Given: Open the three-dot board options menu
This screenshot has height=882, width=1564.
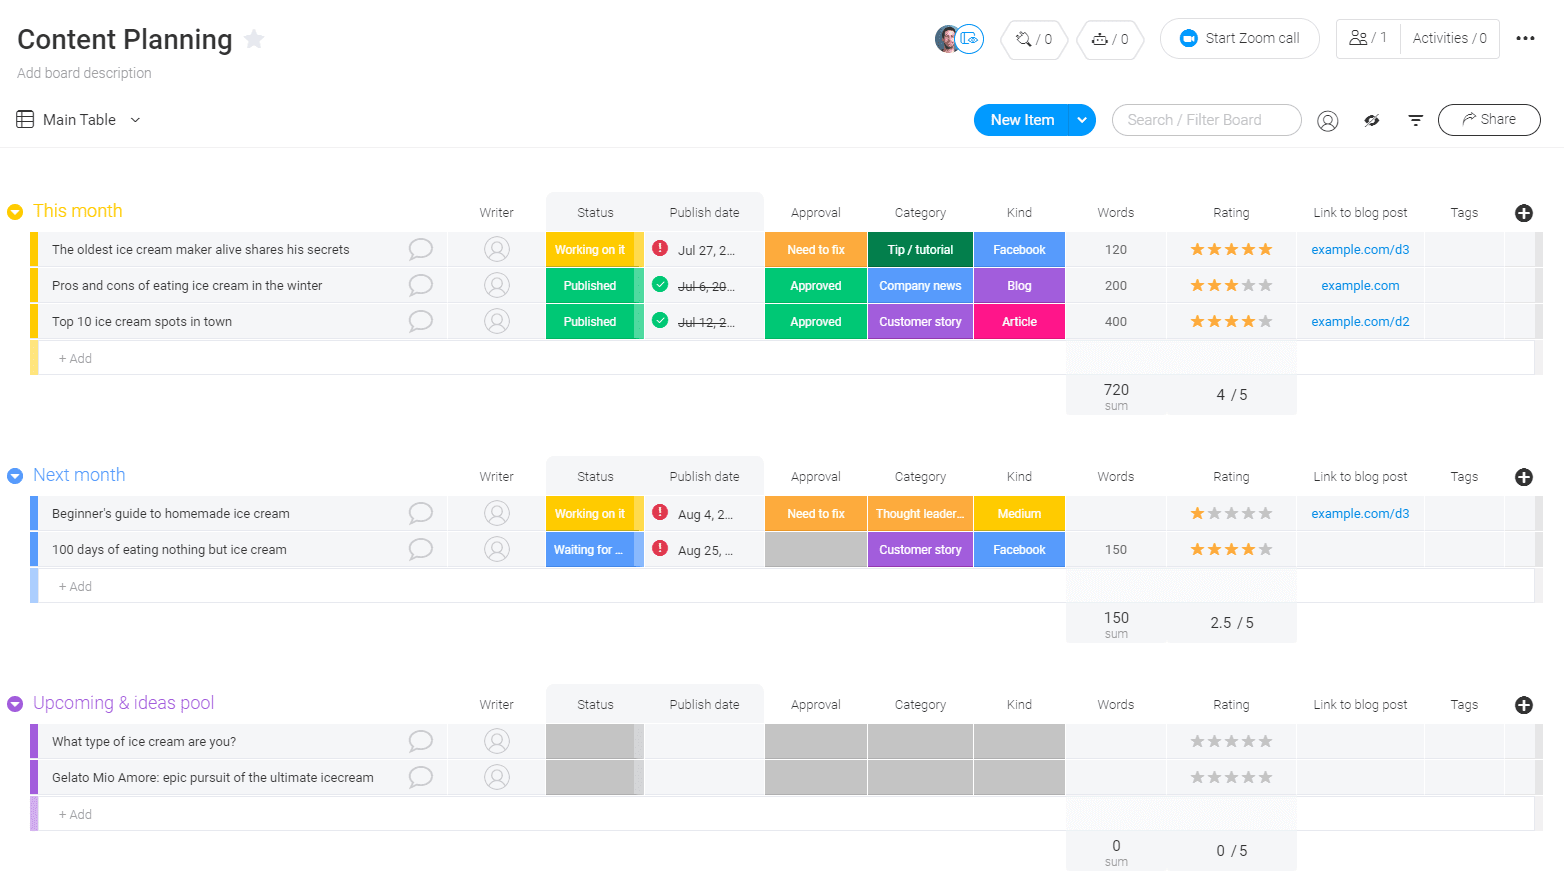Looking at the screenshot, I should [1525, 37].
